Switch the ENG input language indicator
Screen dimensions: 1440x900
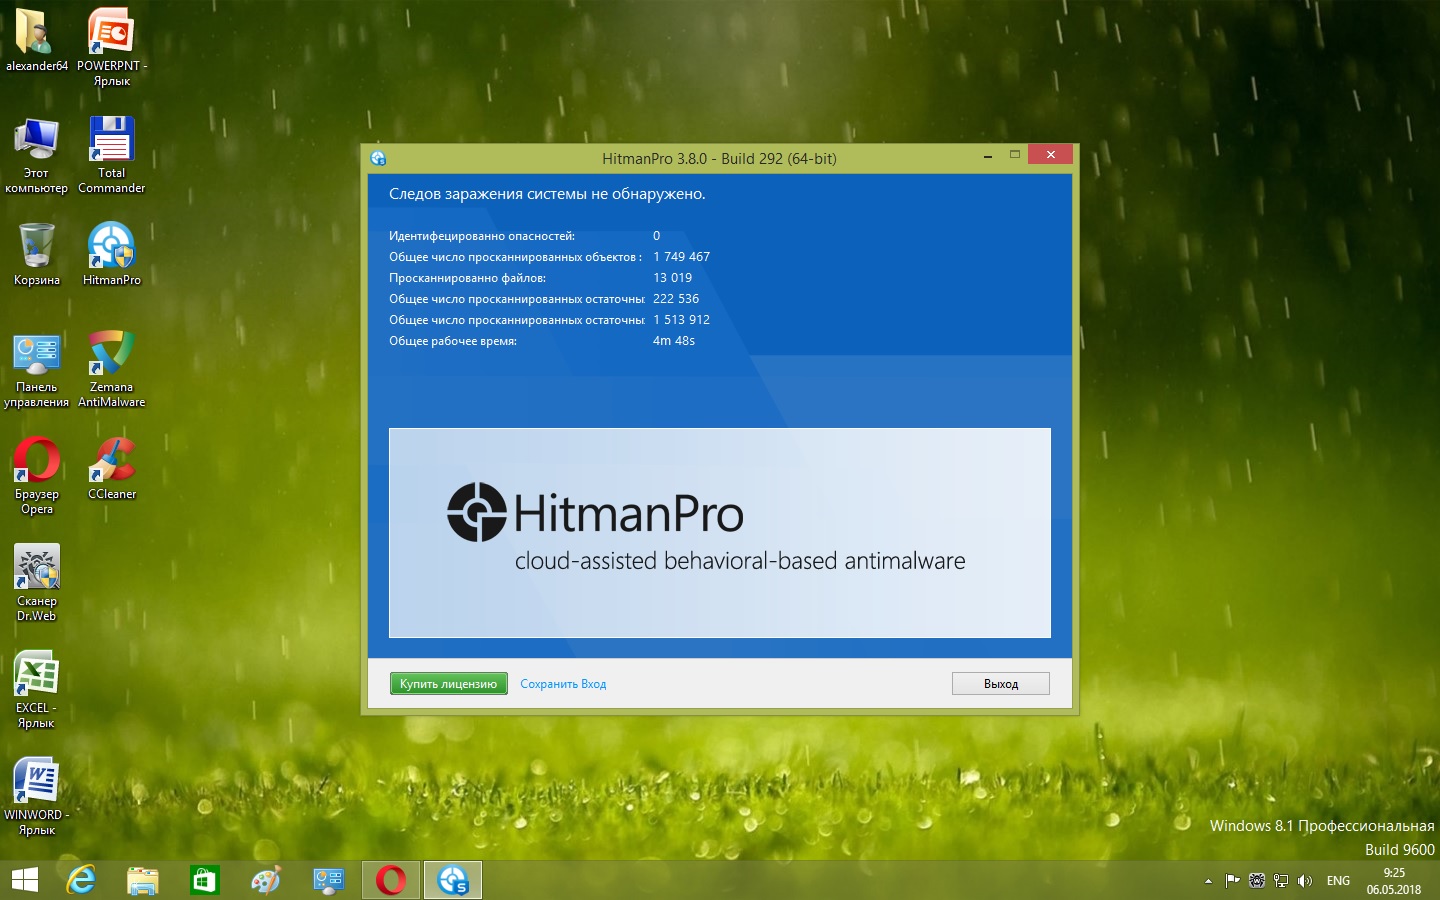pos(1338,881)
